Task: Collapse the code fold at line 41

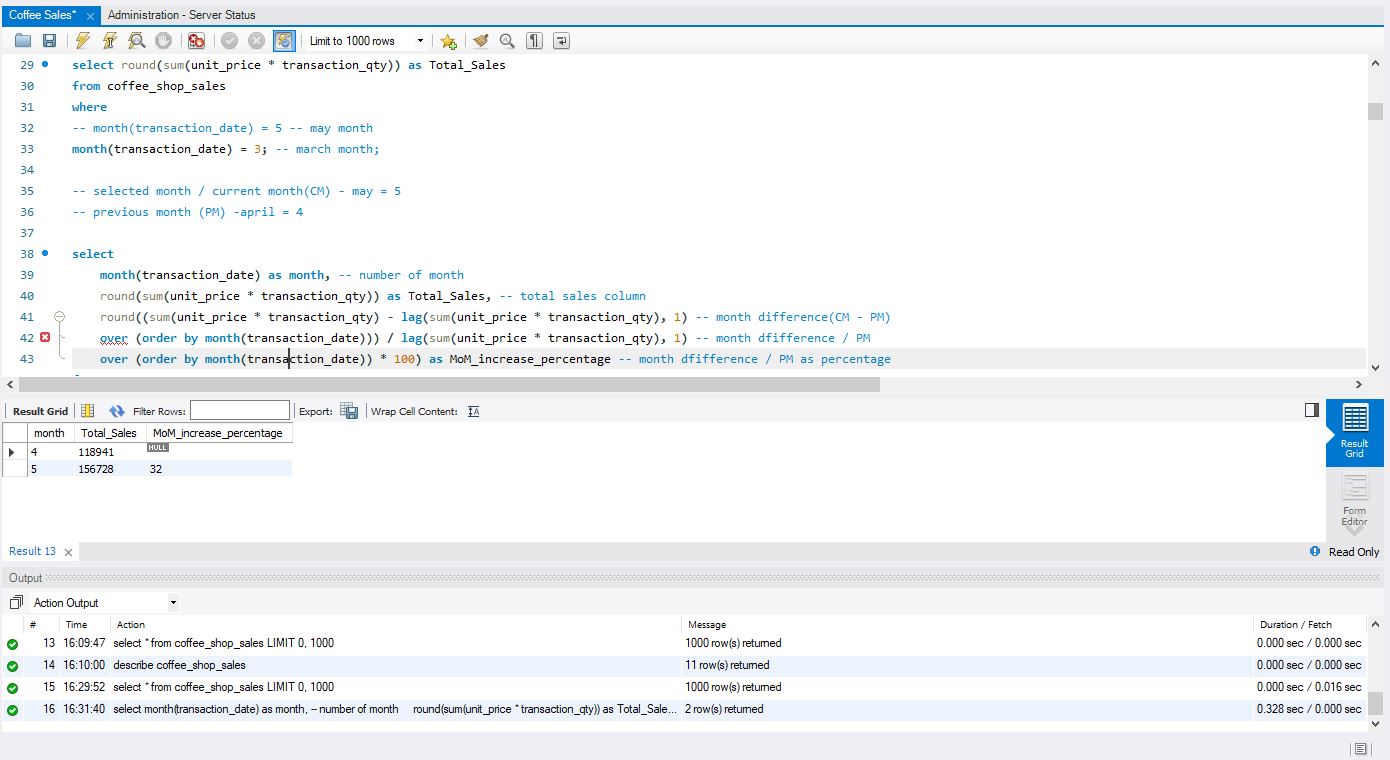Action: point(59,317)
